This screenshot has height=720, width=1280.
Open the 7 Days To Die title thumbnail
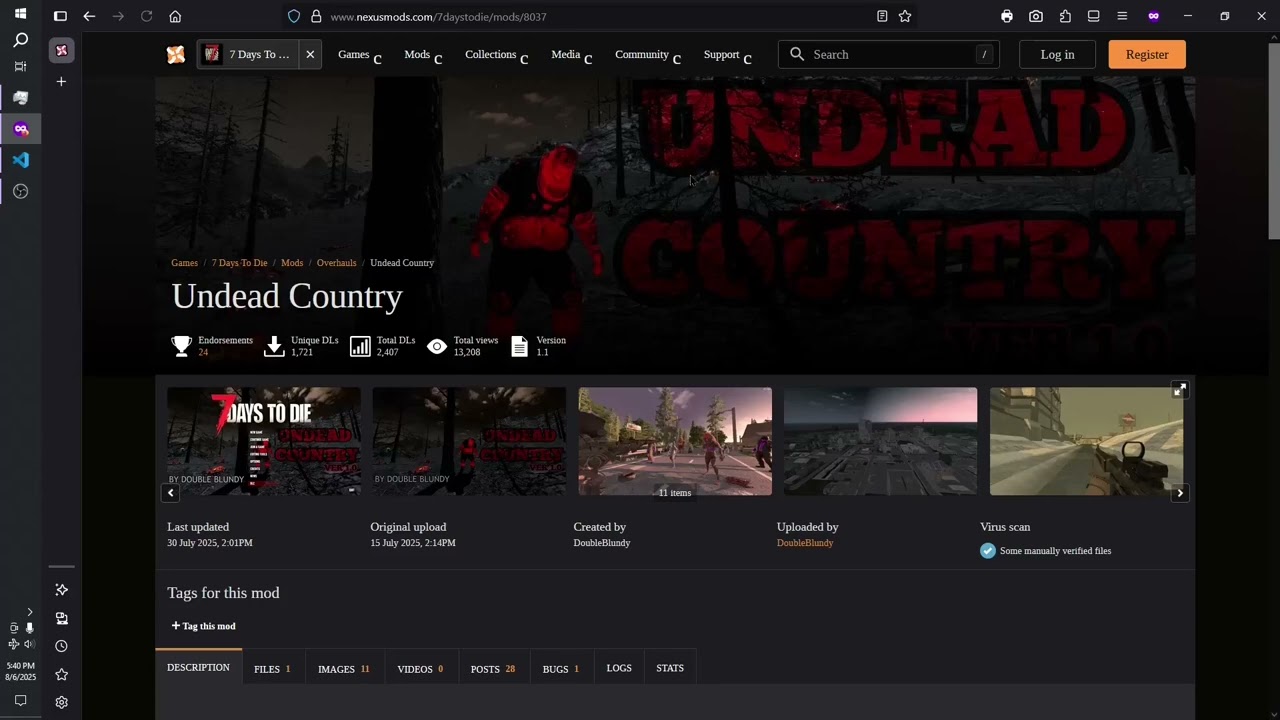pyautogui.click(x=264, y=441)
